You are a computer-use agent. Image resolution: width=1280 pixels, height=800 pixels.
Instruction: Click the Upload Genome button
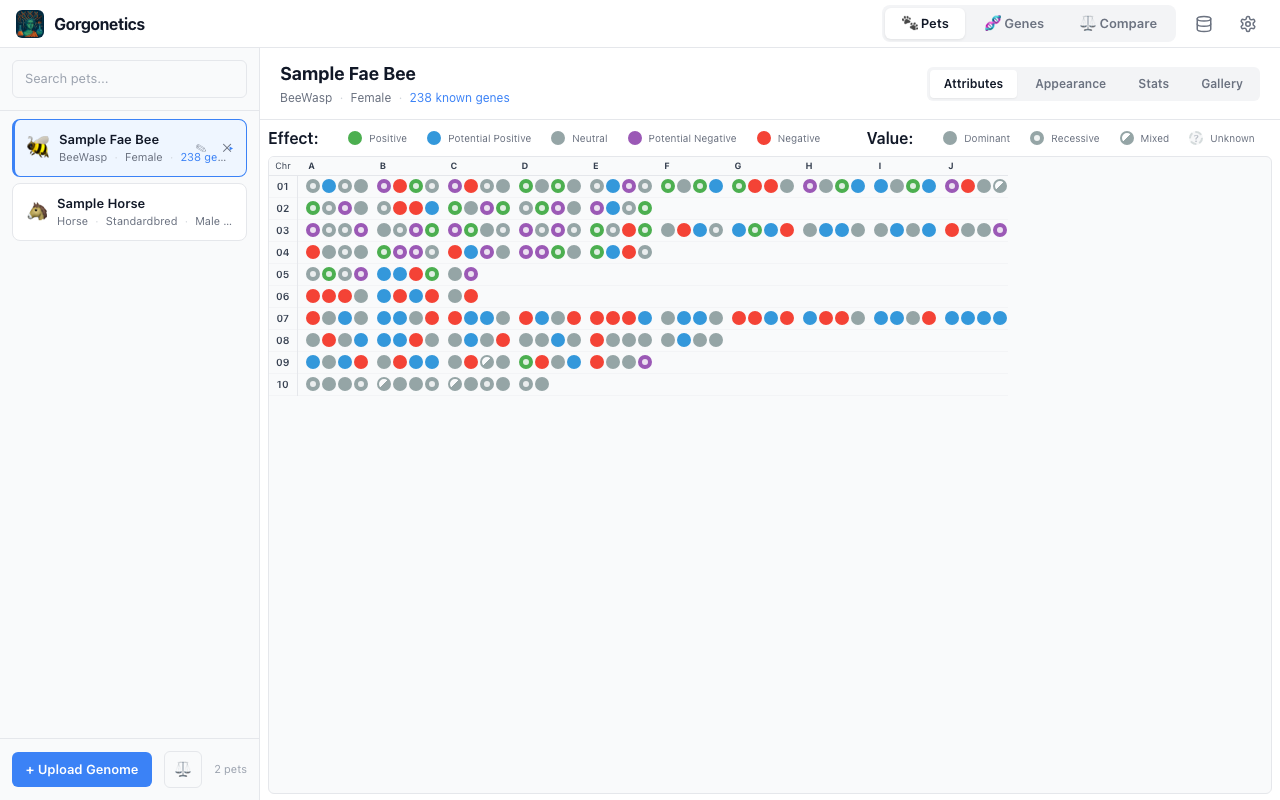tap(81, 769)
